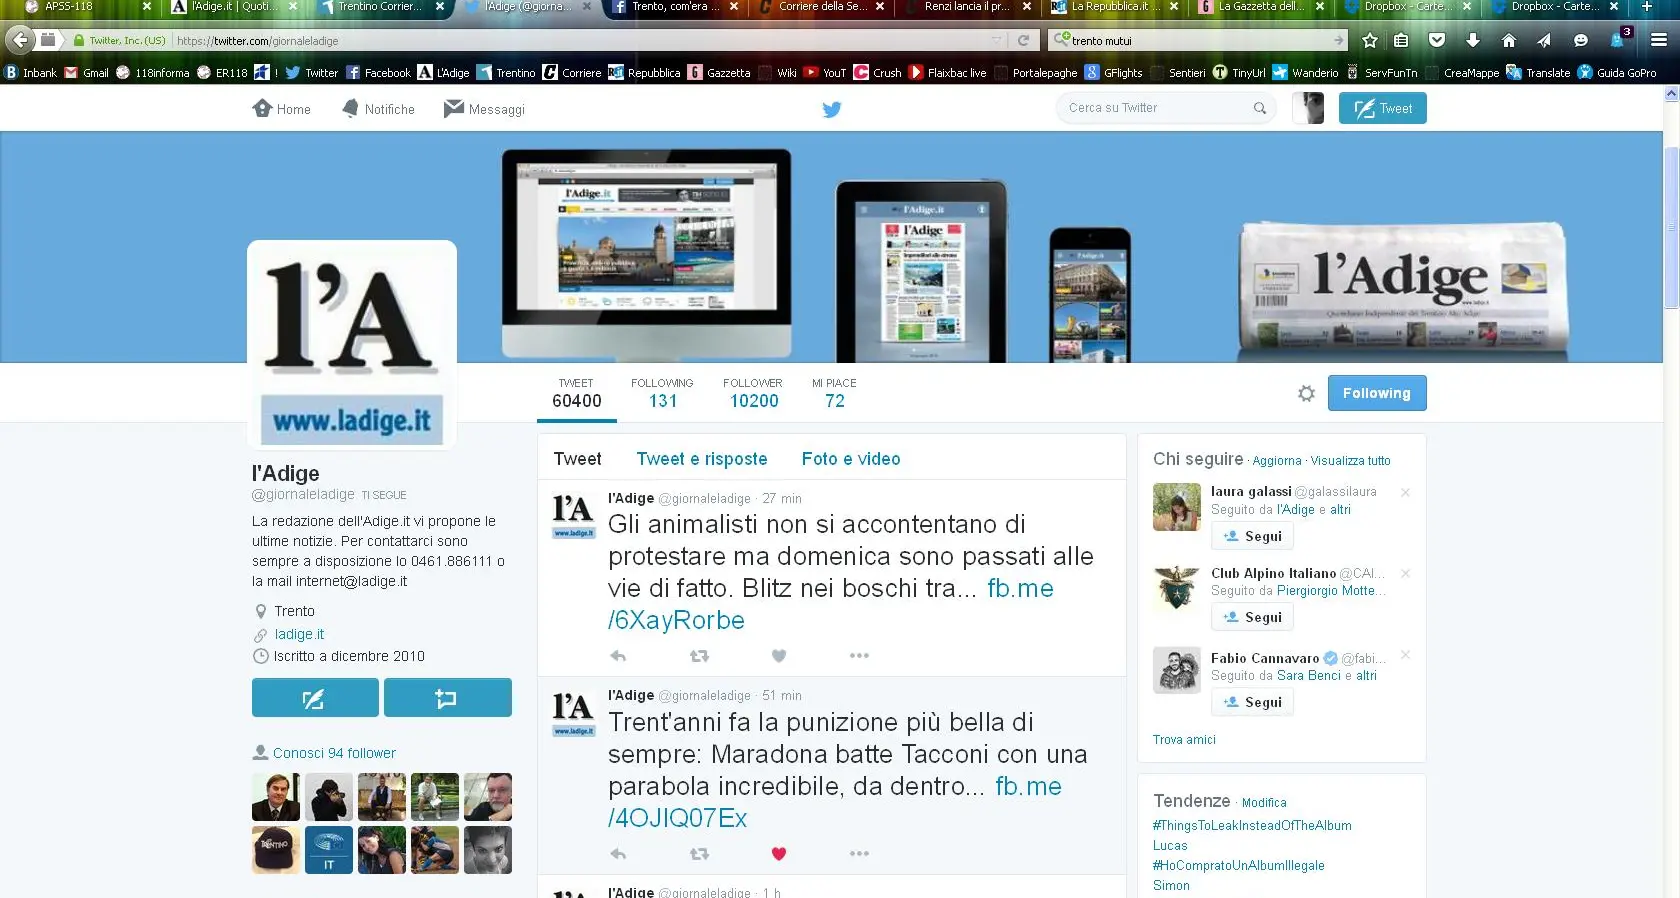Go to Twitter Home
The width and height of the screenshot is (1680, 898).
coord(281,109)
